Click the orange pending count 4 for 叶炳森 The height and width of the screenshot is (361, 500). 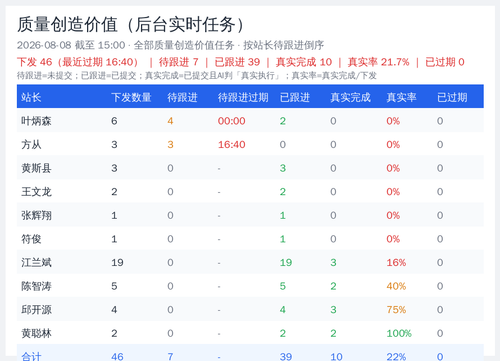(170, 121)
